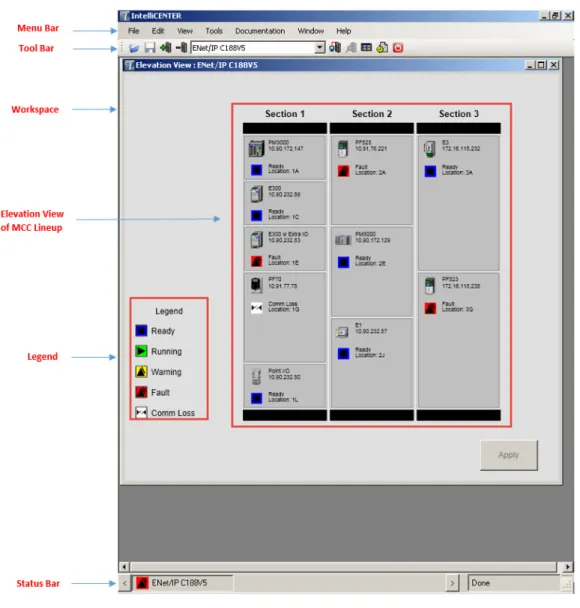Select the E300 w Extra IO device icon
Viewport: 580px width, 608px height.
(256, 240)
